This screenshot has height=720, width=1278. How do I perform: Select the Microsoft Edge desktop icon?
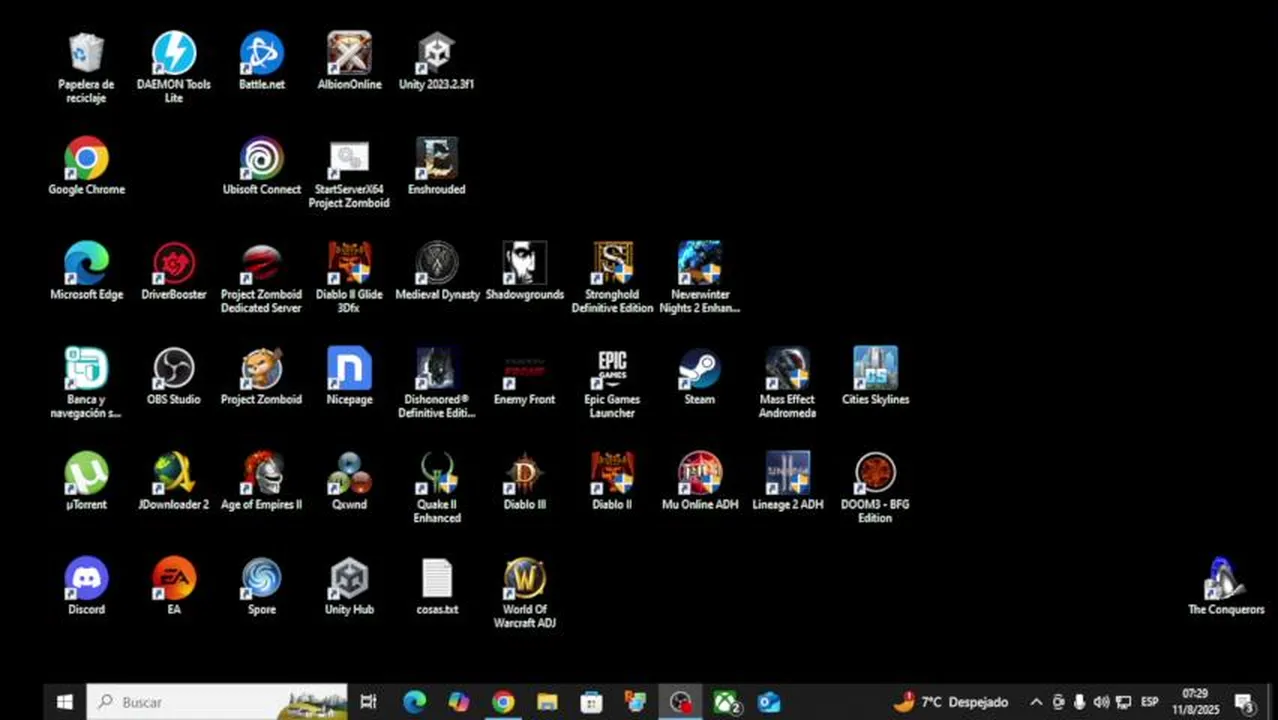(87, 271)
